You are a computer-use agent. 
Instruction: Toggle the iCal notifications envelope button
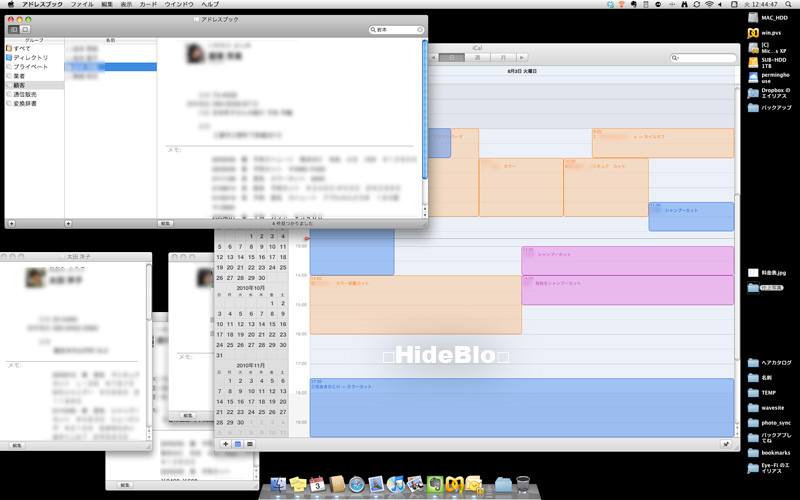click(250, 444)
